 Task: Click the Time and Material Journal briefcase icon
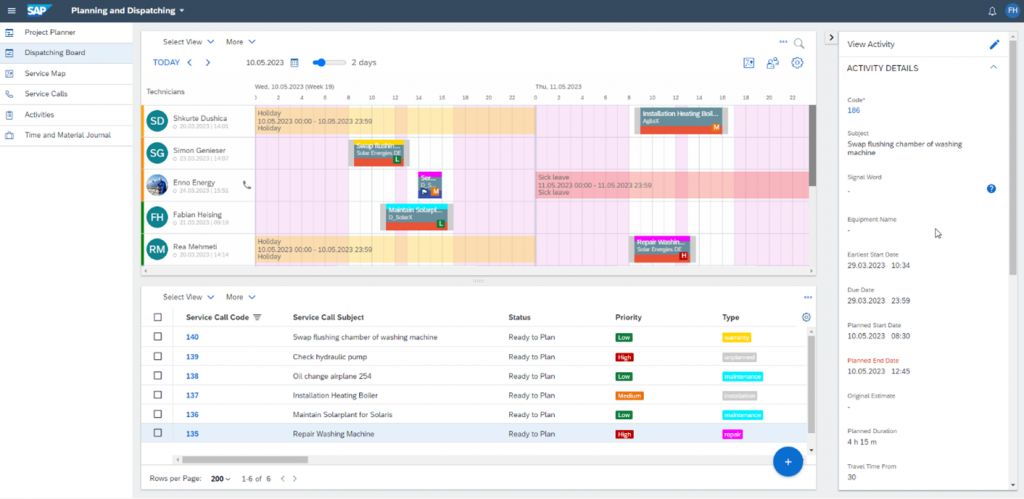tap(9, 135)
